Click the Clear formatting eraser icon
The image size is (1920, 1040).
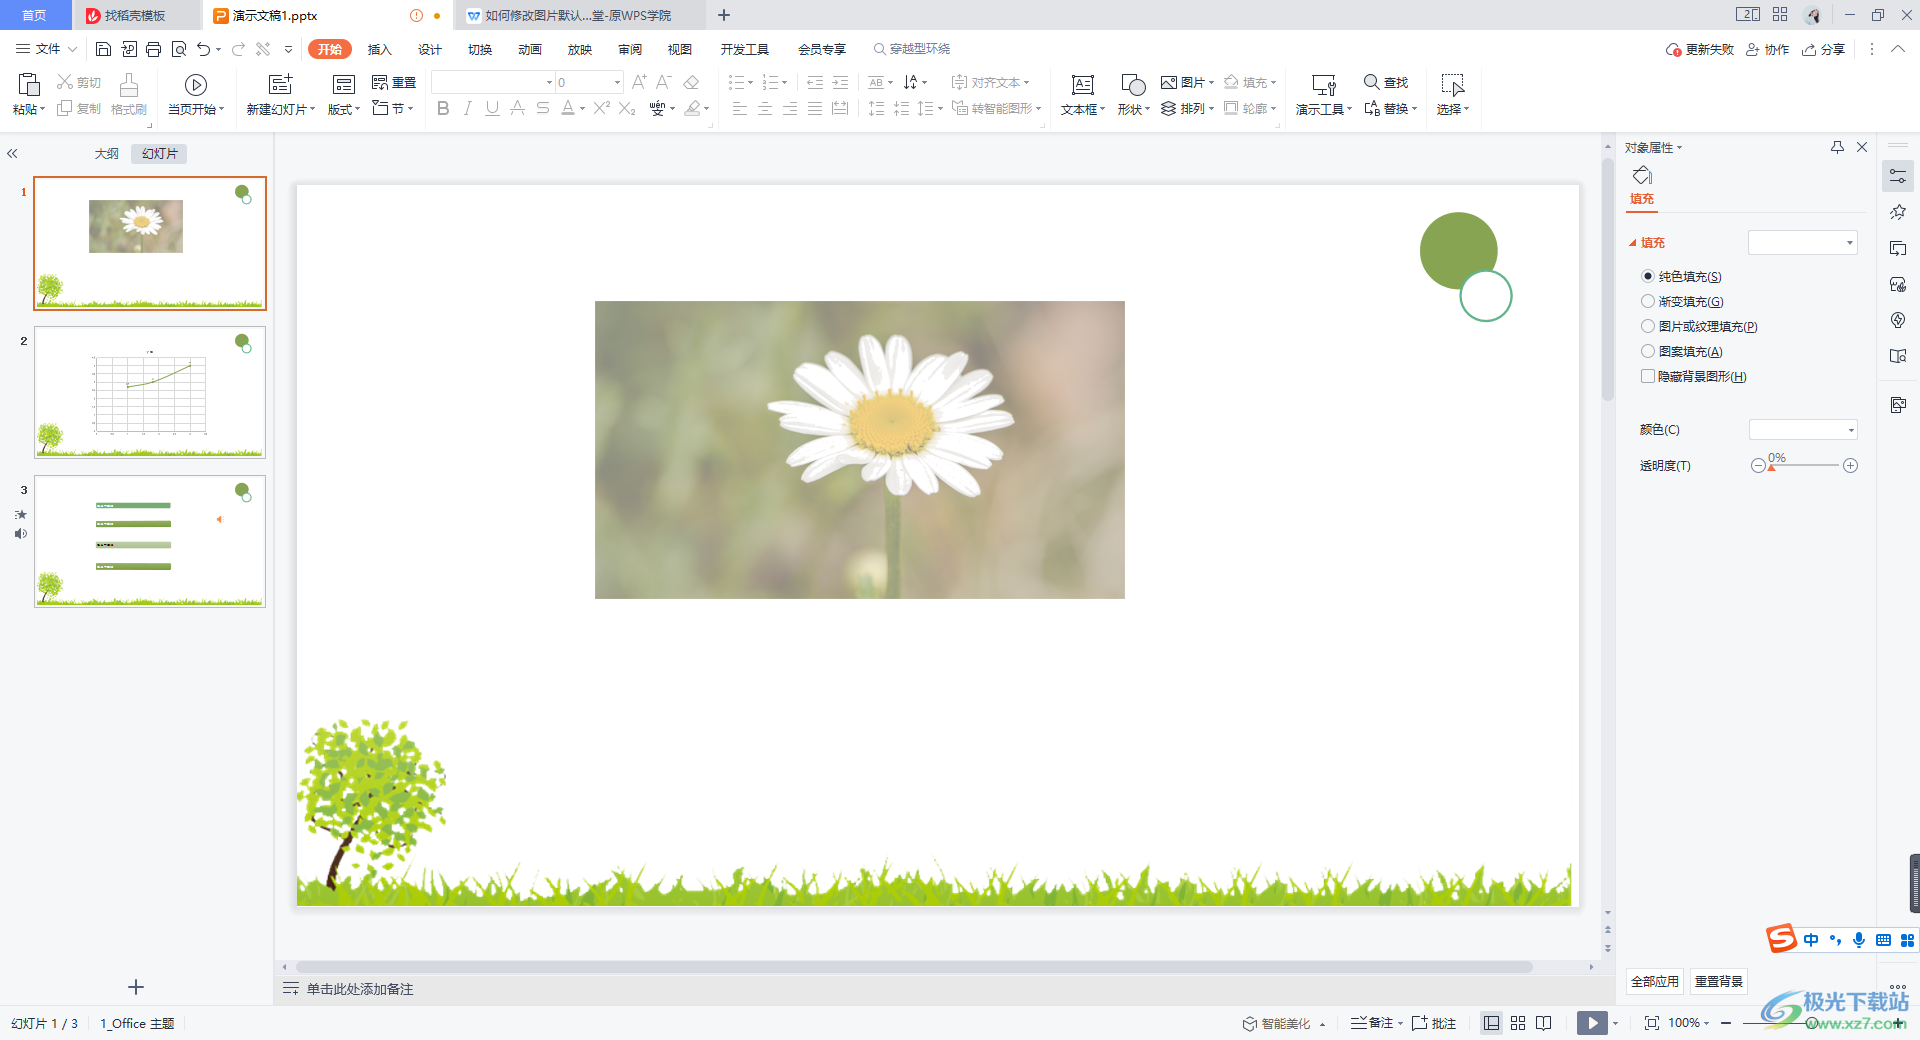(x=691, y=82)
